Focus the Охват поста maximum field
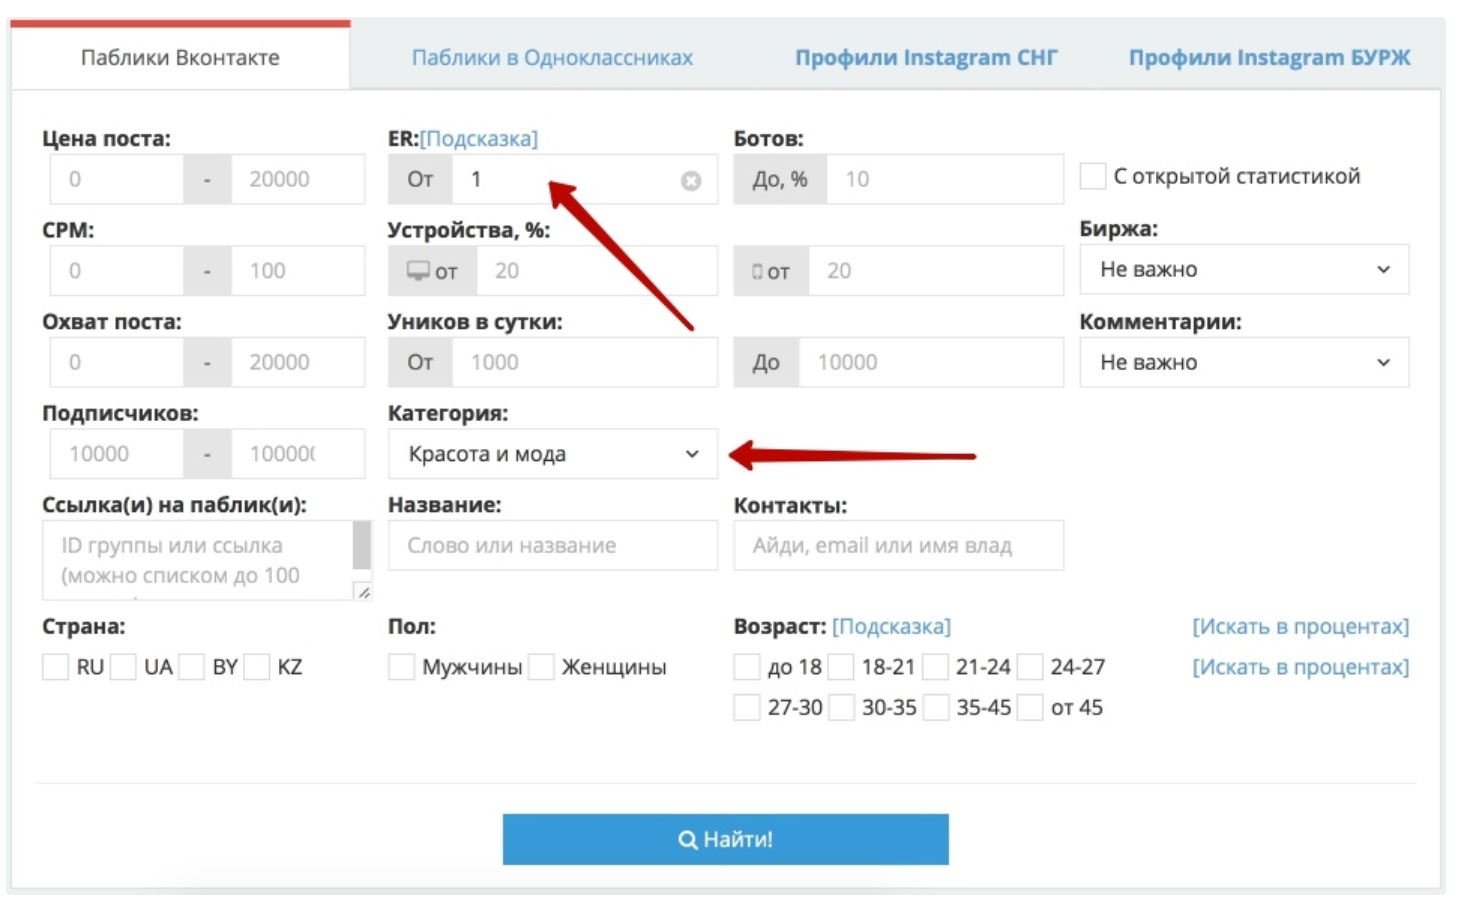The height and width of the screenshot is (914, 1482). click(298, 362)
